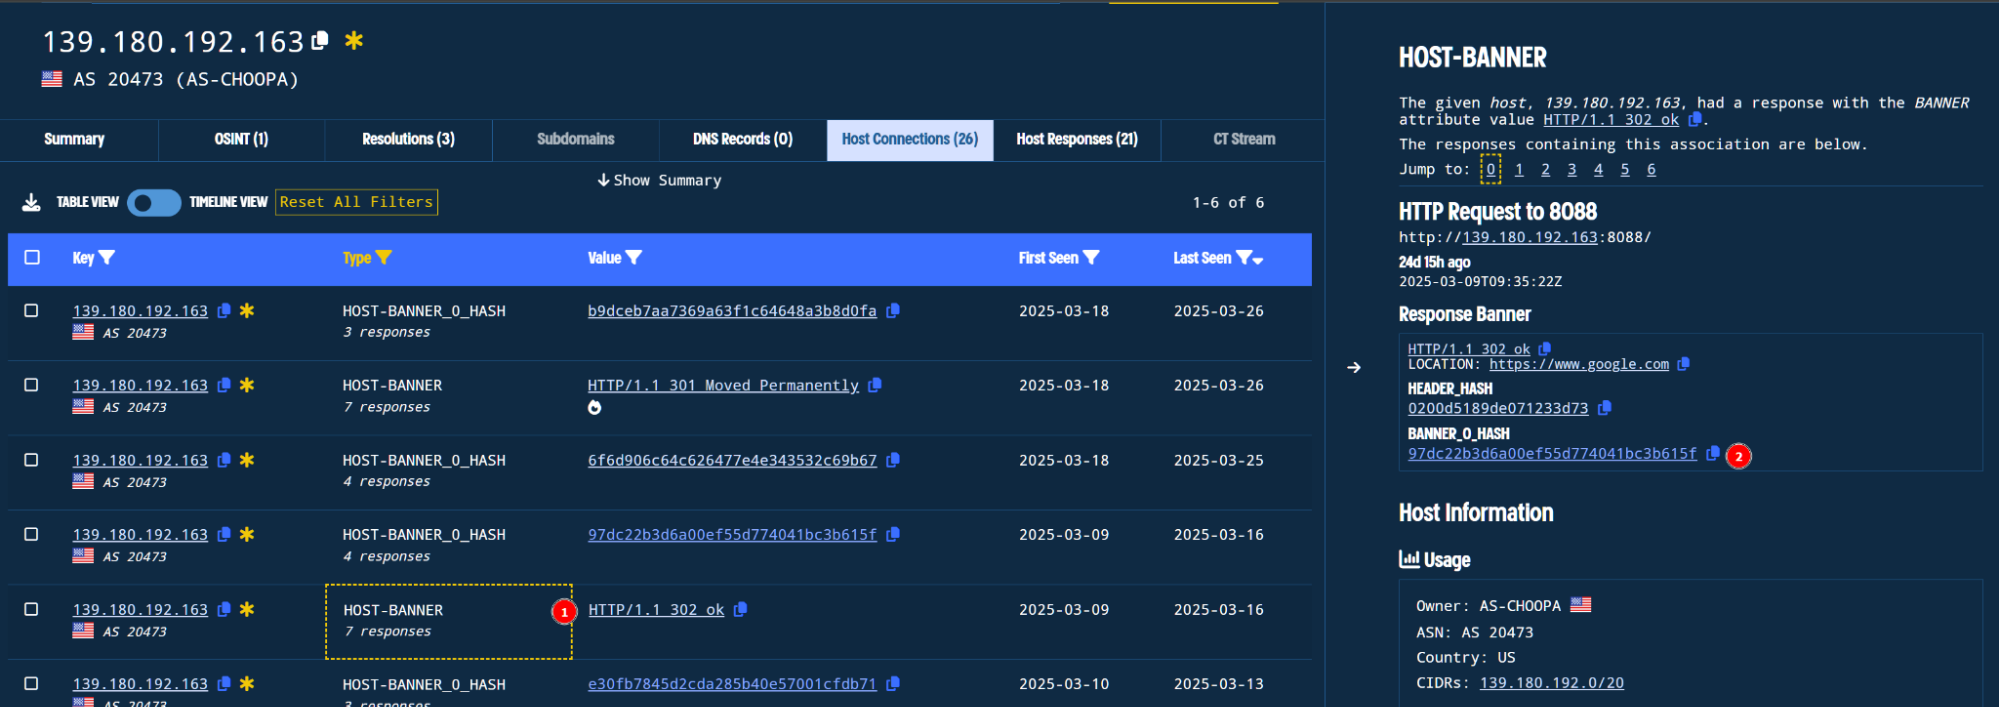Expand Show Summary
The height and width of the screenshot is (707, 1999).
click(x=659, y=180)
